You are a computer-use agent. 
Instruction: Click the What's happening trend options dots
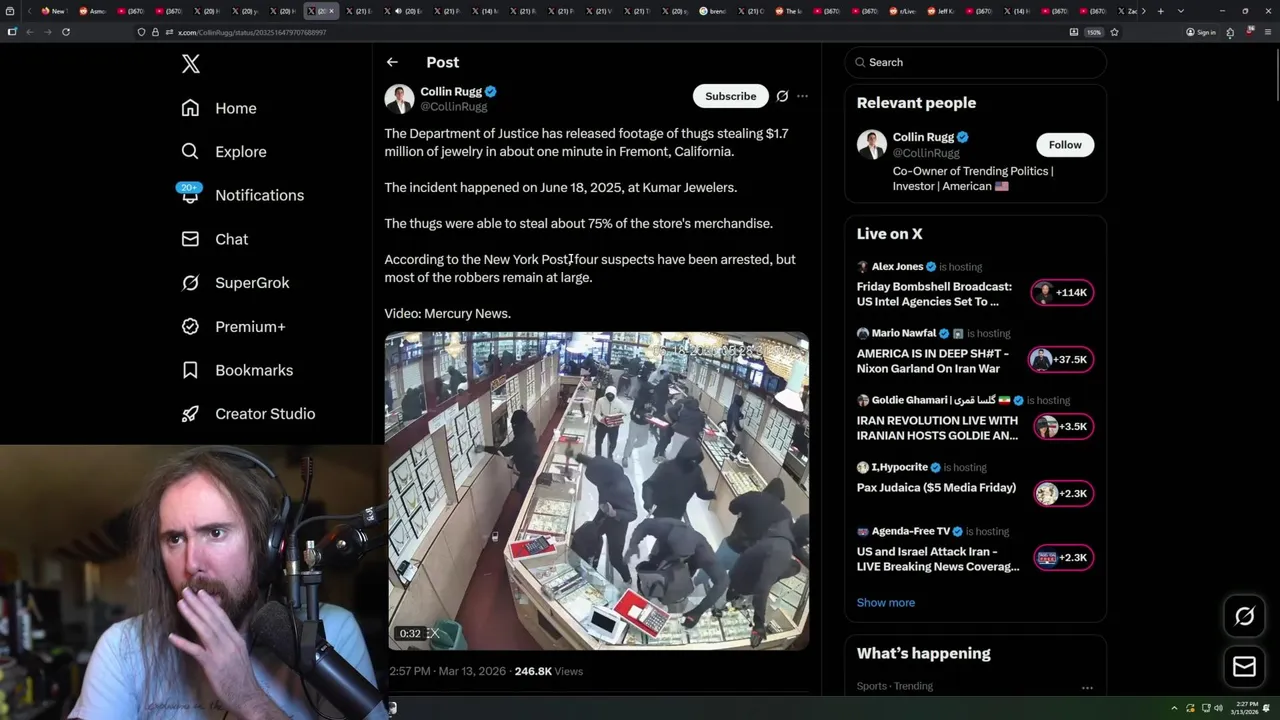pyautogui.click(x=1087, y=688)
